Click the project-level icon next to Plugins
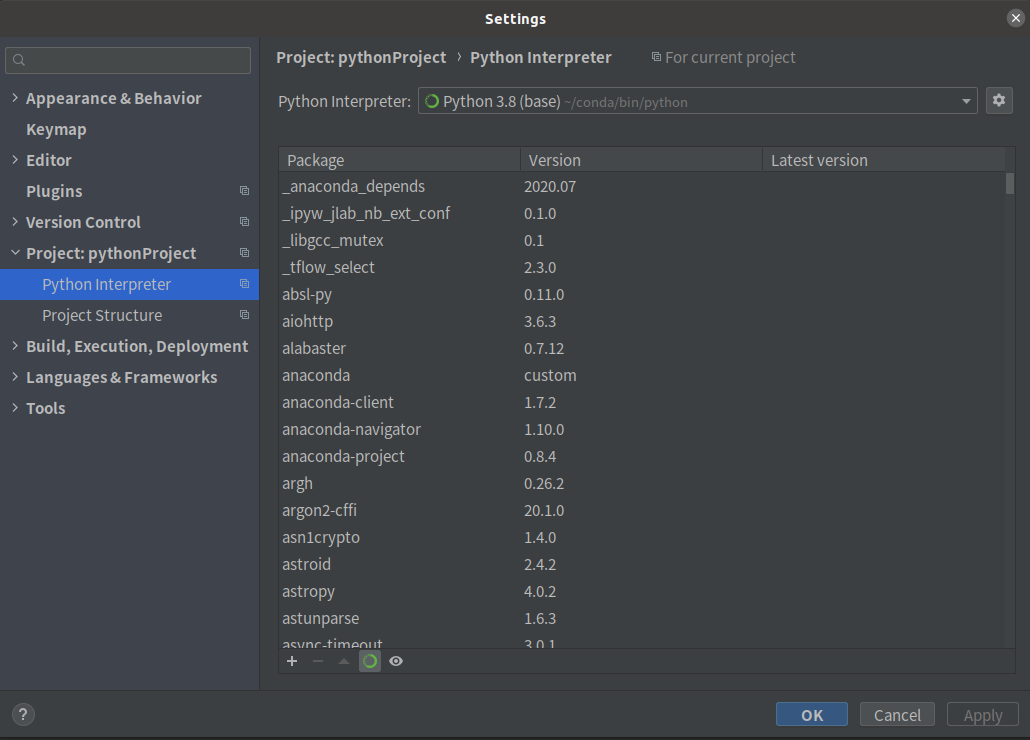 pos(244,191)
